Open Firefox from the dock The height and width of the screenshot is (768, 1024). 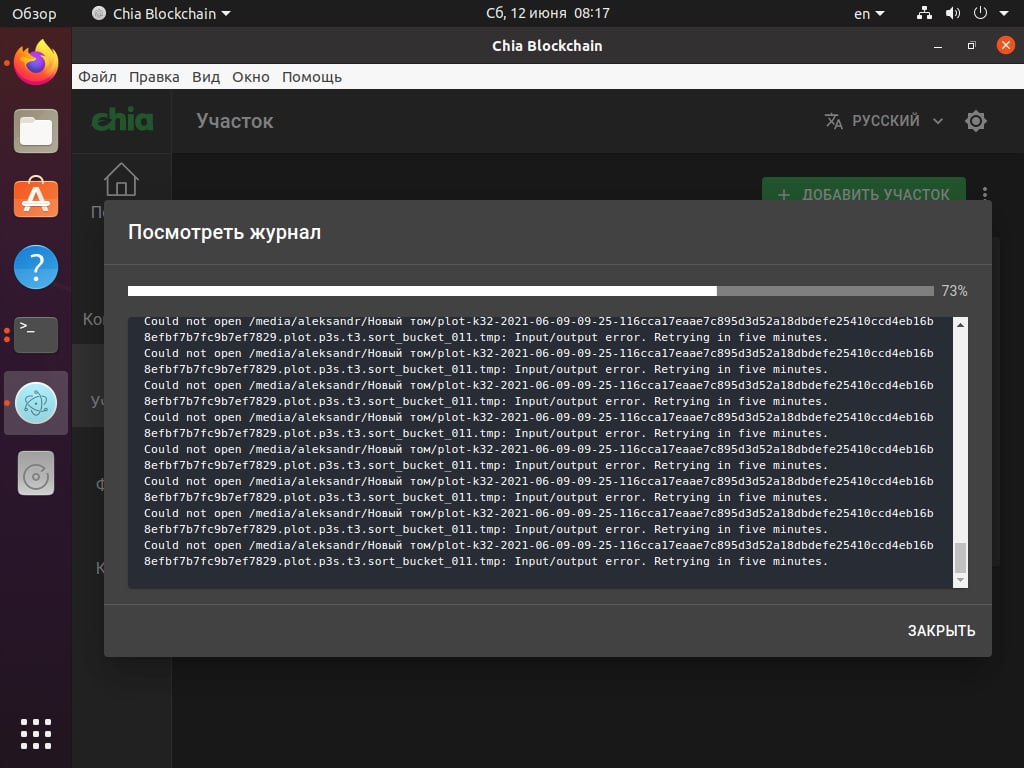point(36,62)
